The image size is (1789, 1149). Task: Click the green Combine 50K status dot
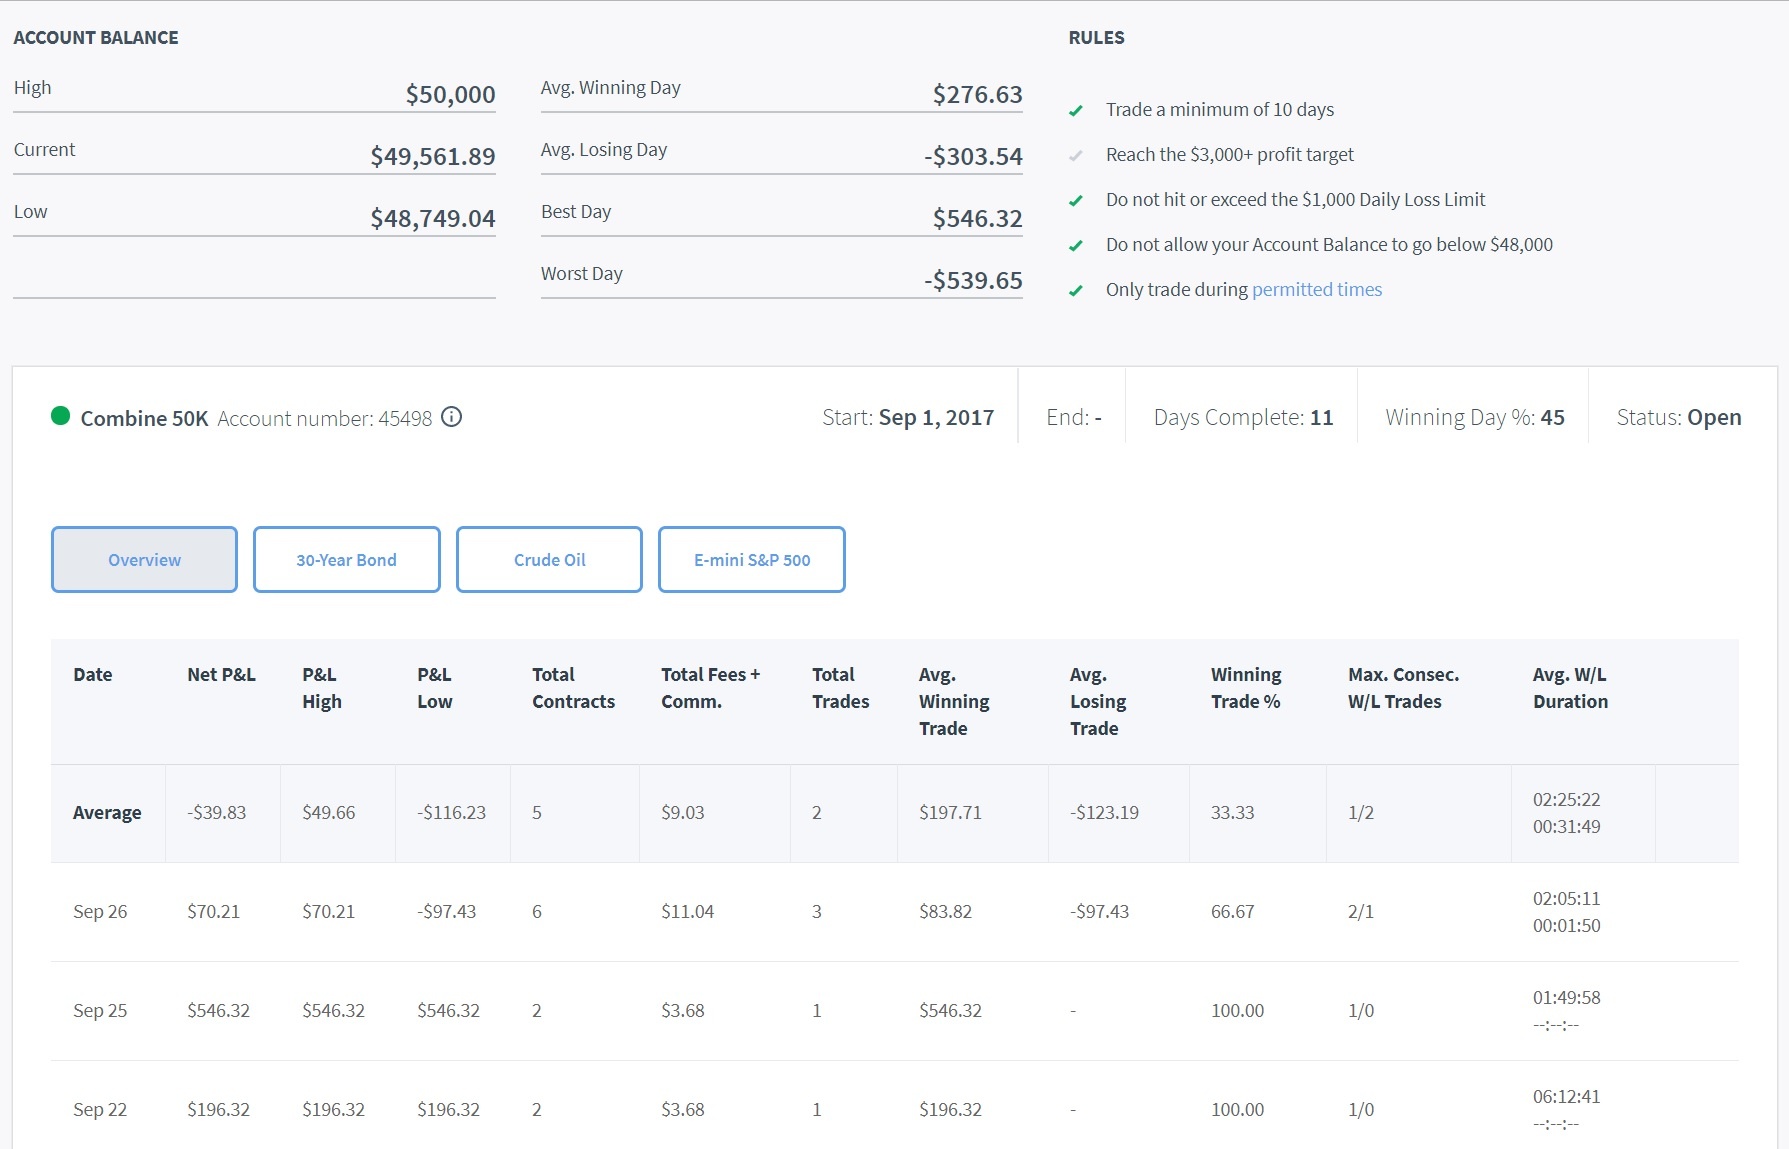pyautogui.click(x=60, y=416)
